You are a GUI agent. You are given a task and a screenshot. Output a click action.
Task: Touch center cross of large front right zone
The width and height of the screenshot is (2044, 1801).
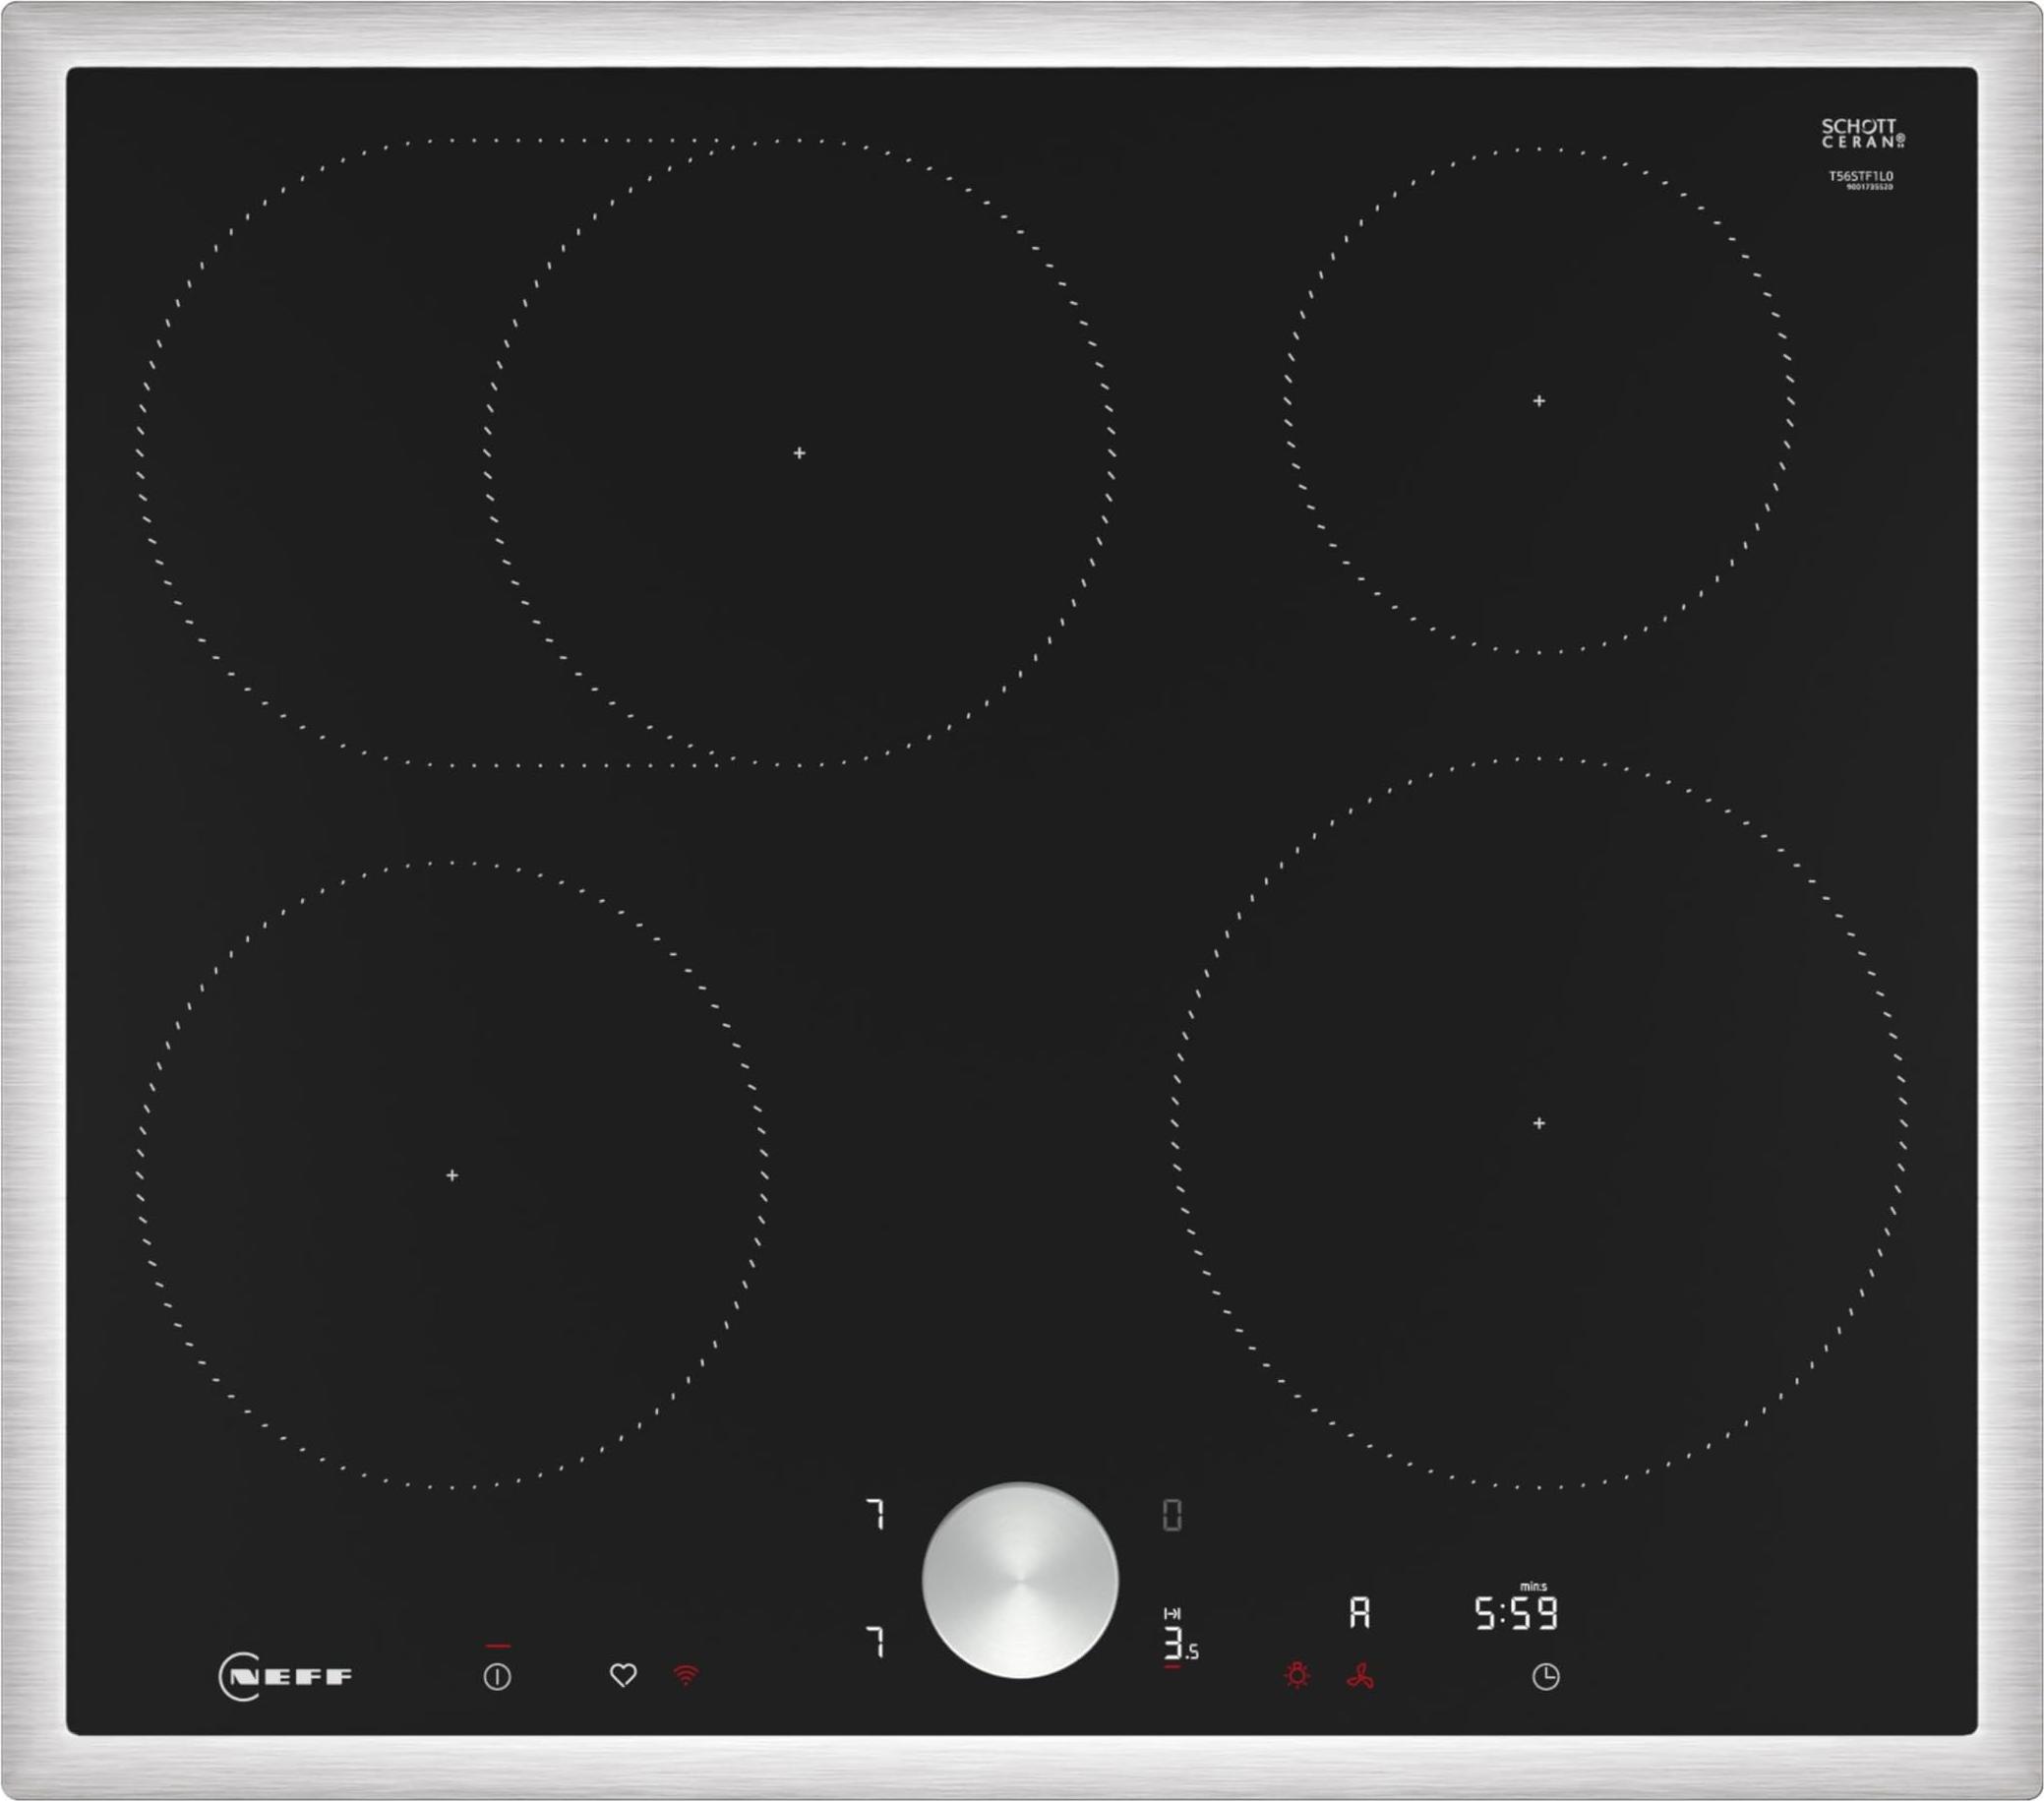(x=1538, y=1123)
